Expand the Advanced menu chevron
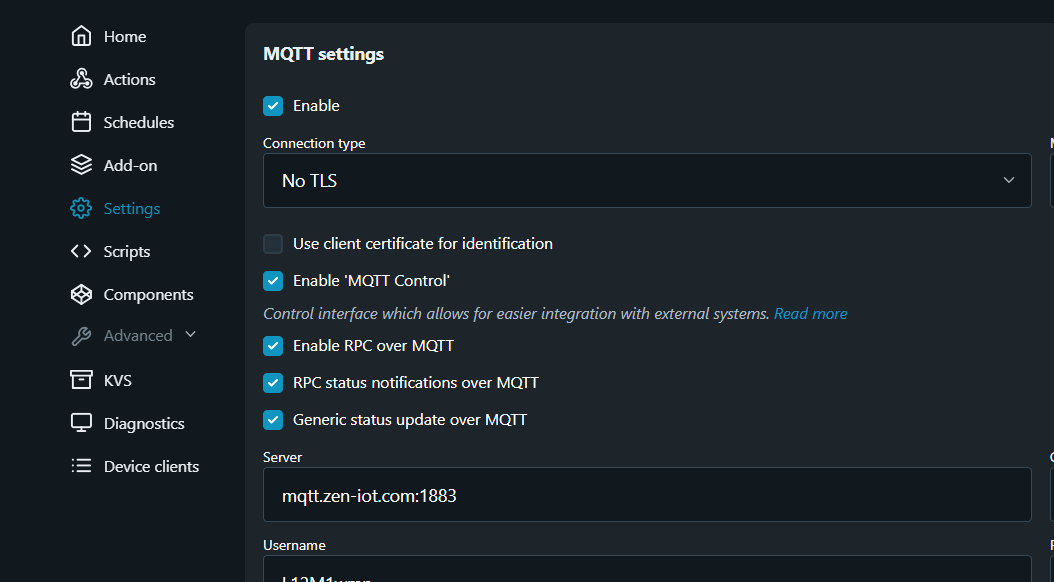This screenshot has height=582, width=1054. coord(190,334)
